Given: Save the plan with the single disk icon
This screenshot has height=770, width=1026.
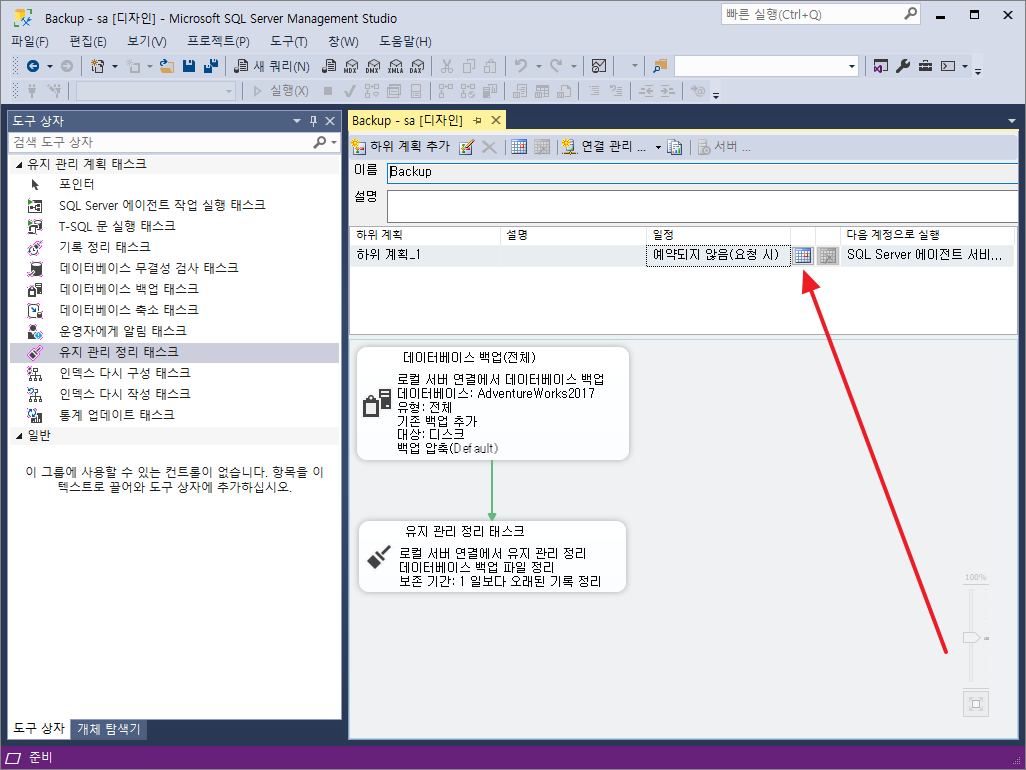Looking at the screenshot, I should (189, 66).
